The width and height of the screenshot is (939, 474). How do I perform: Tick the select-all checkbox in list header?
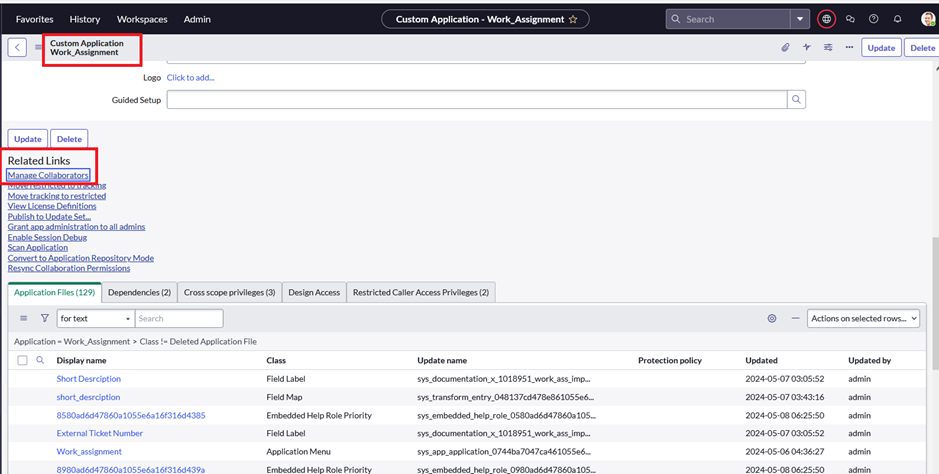point(22,360)
